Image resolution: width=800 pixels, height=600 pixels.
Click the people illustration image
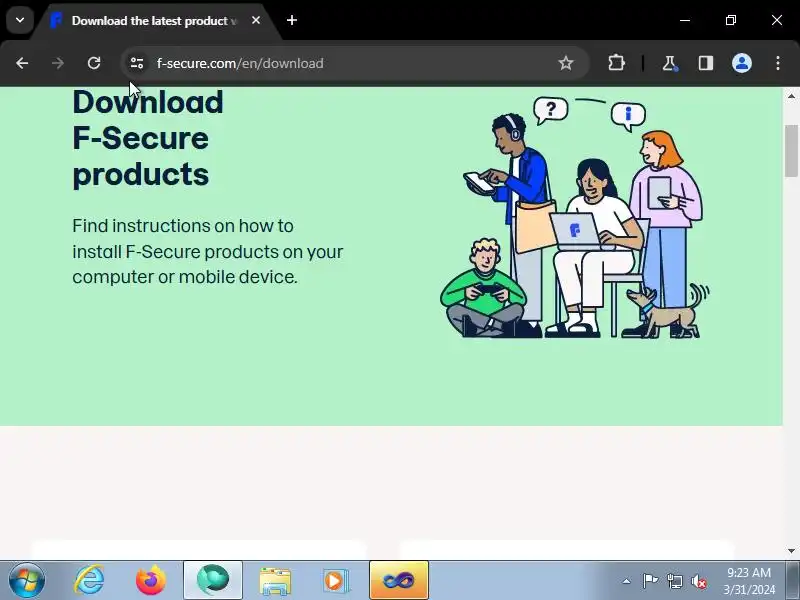(574, 217)
